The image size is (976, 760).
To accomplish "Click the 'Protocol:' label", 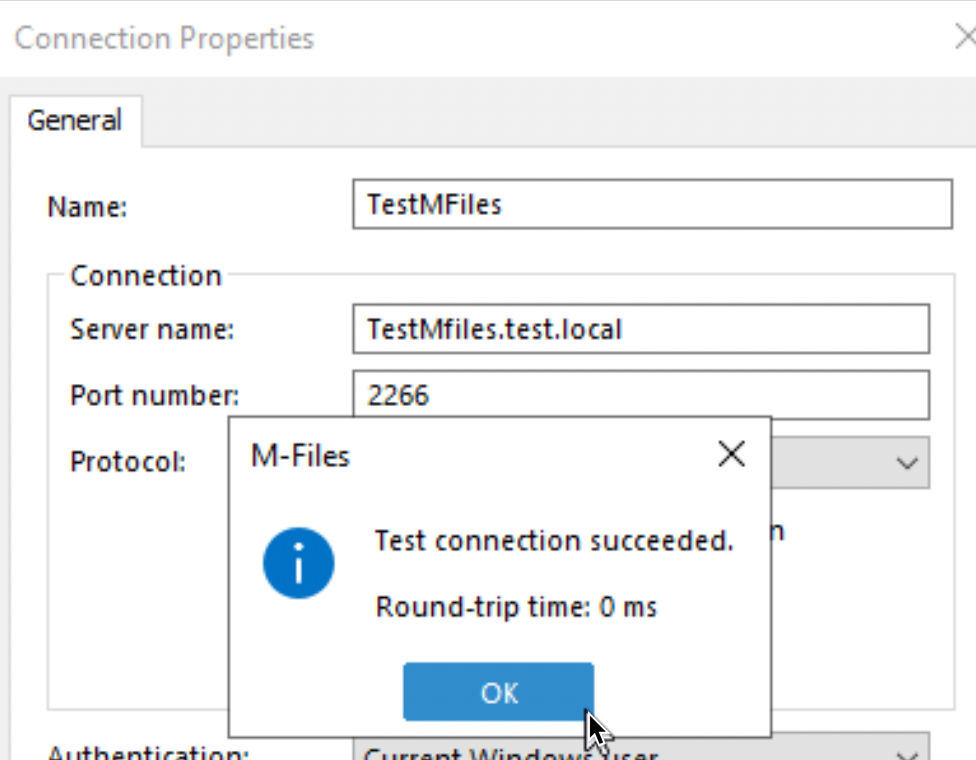I will [128, 462].
